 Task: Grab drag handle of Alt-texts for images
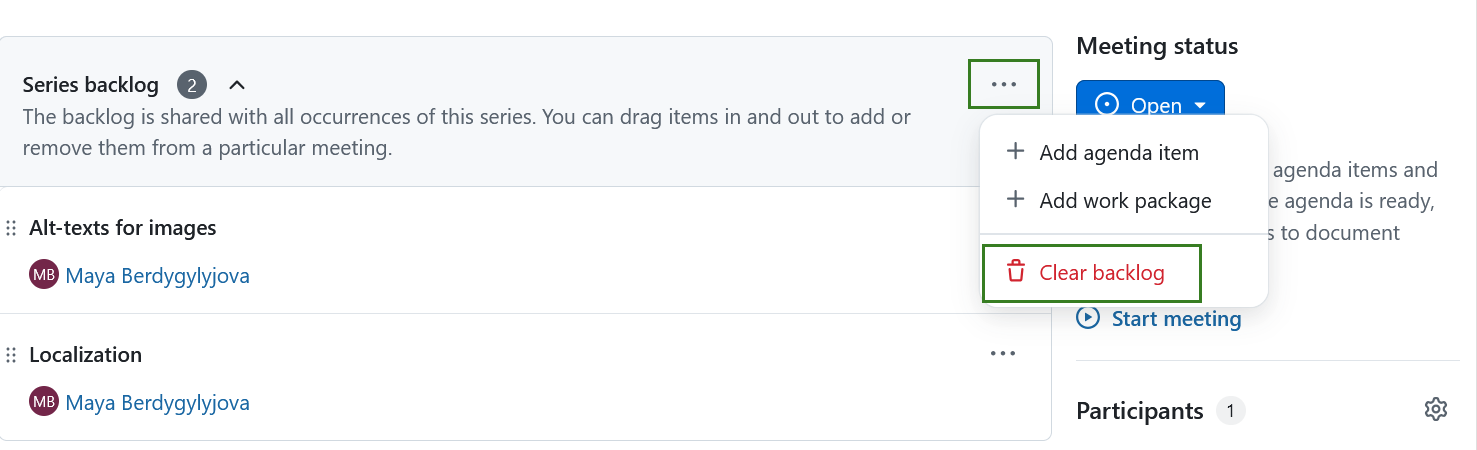click(12, 228)
